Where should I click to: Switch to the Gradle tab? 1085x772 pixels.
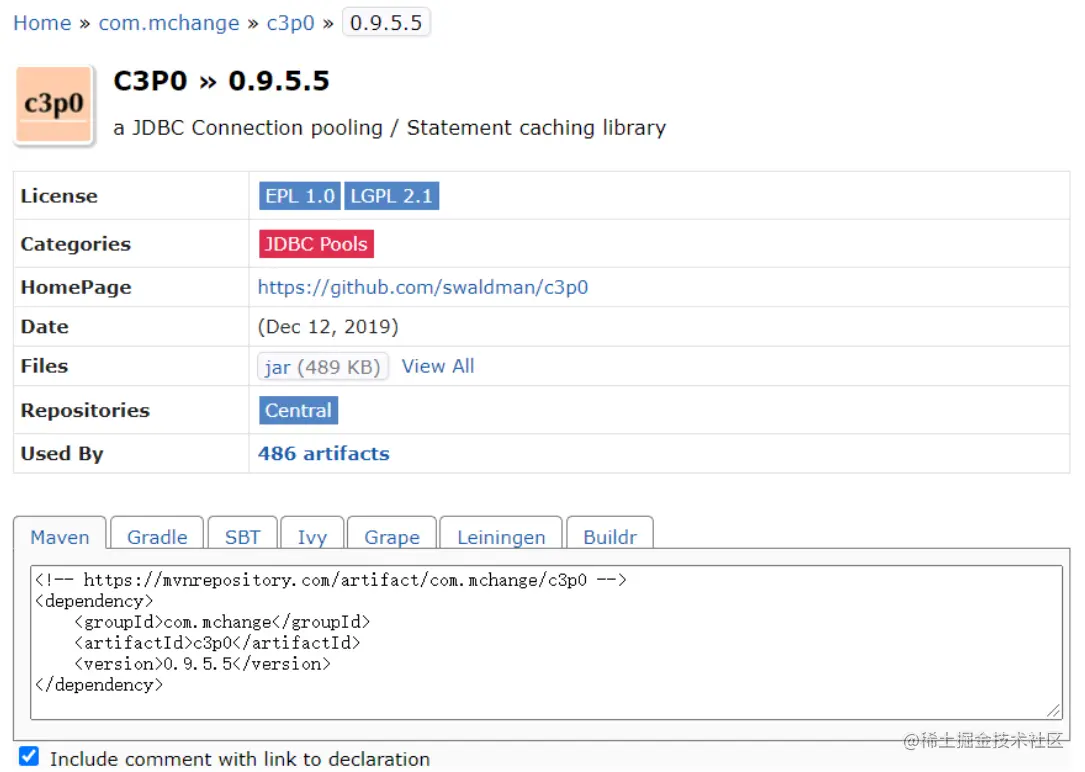coord(157,537)
